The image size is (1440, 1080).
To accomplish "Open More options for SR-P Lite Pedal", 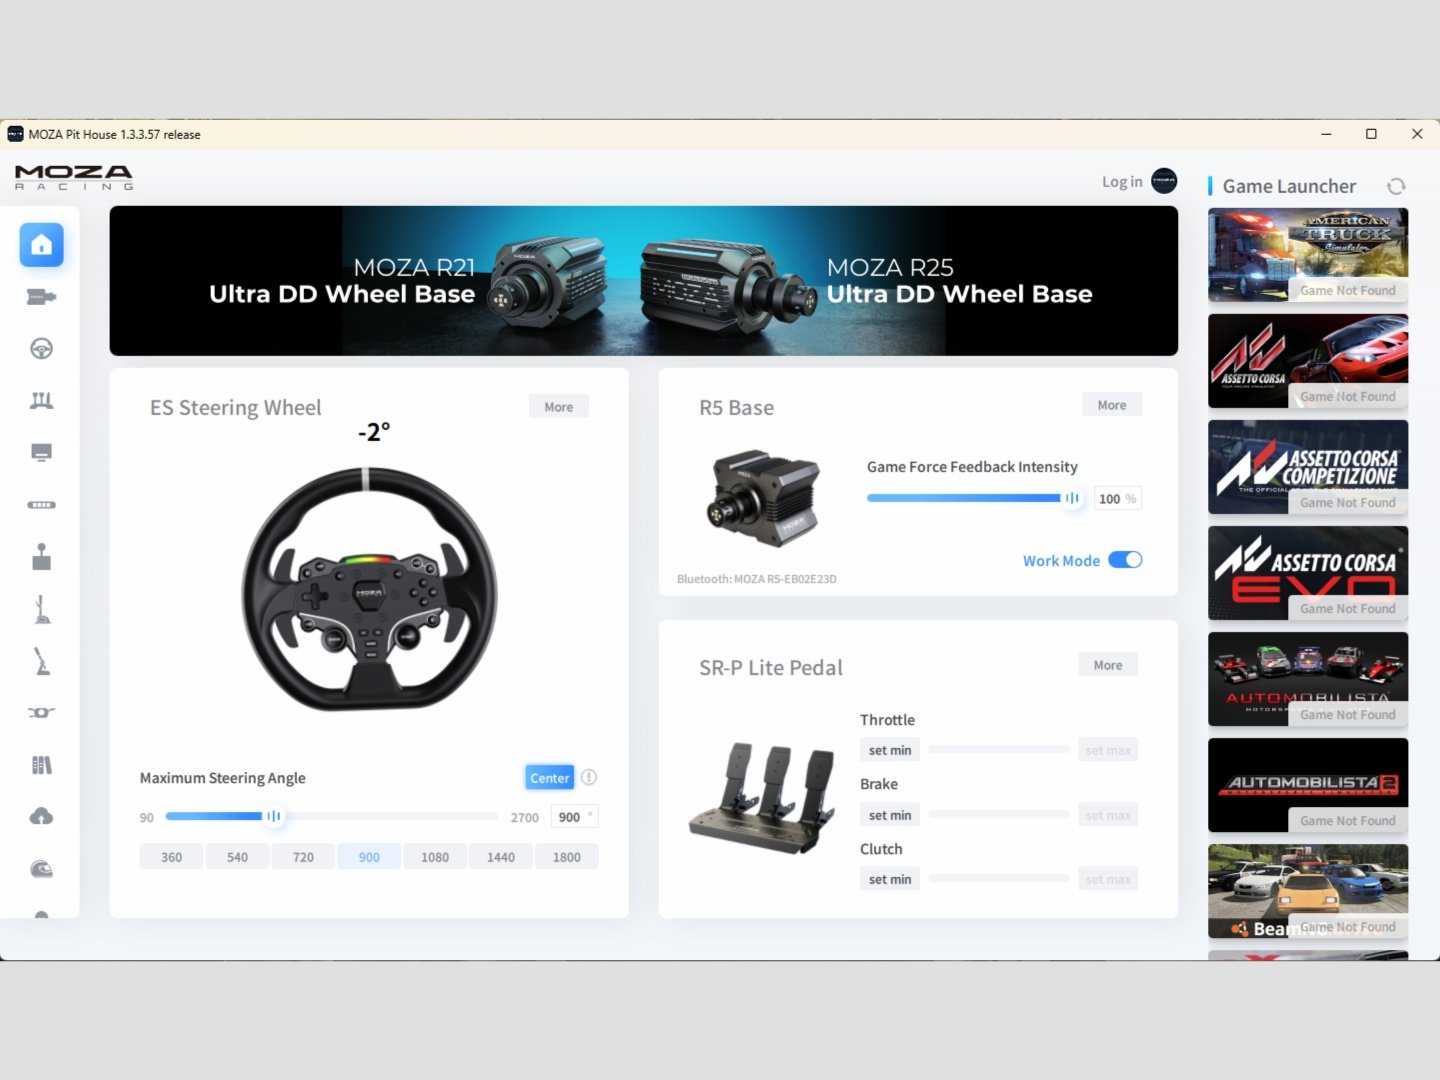I will pos(1107,665).
